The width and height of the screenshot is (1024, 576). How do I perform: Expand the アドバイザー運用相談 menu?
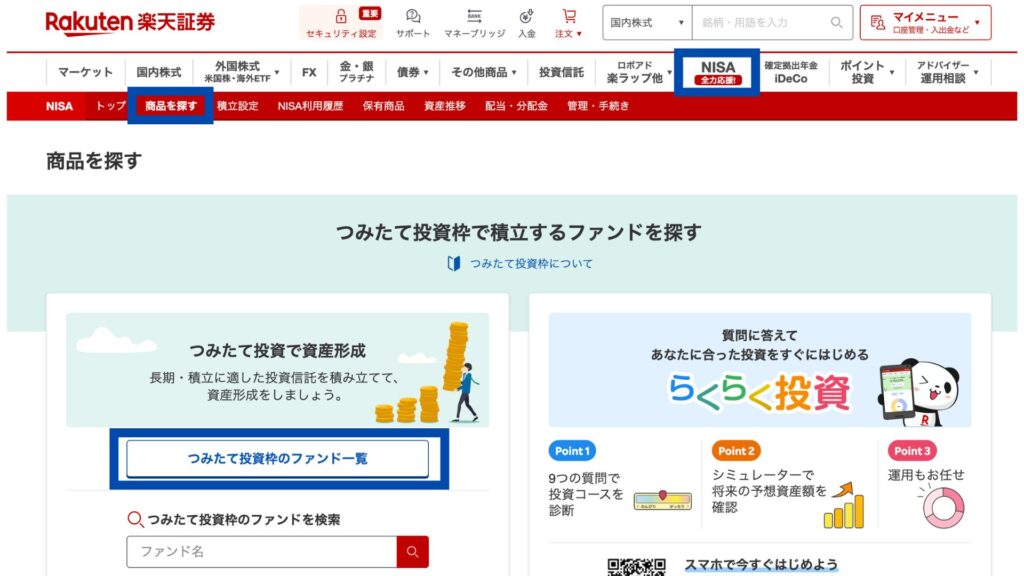pos(947,72)
